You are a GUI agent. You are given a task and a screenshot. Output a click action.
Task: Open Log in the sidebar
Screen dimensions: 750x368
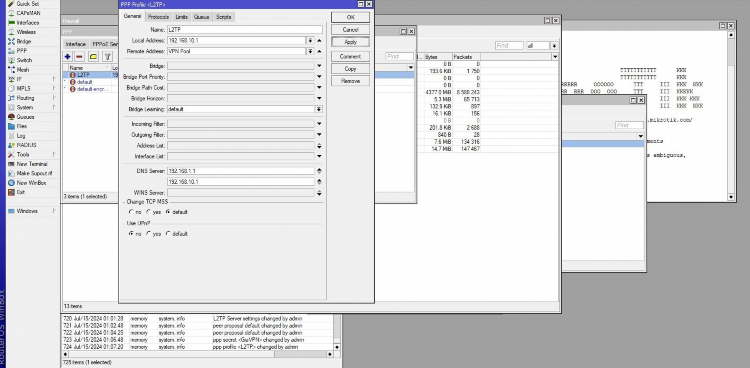tap(21, 135)
